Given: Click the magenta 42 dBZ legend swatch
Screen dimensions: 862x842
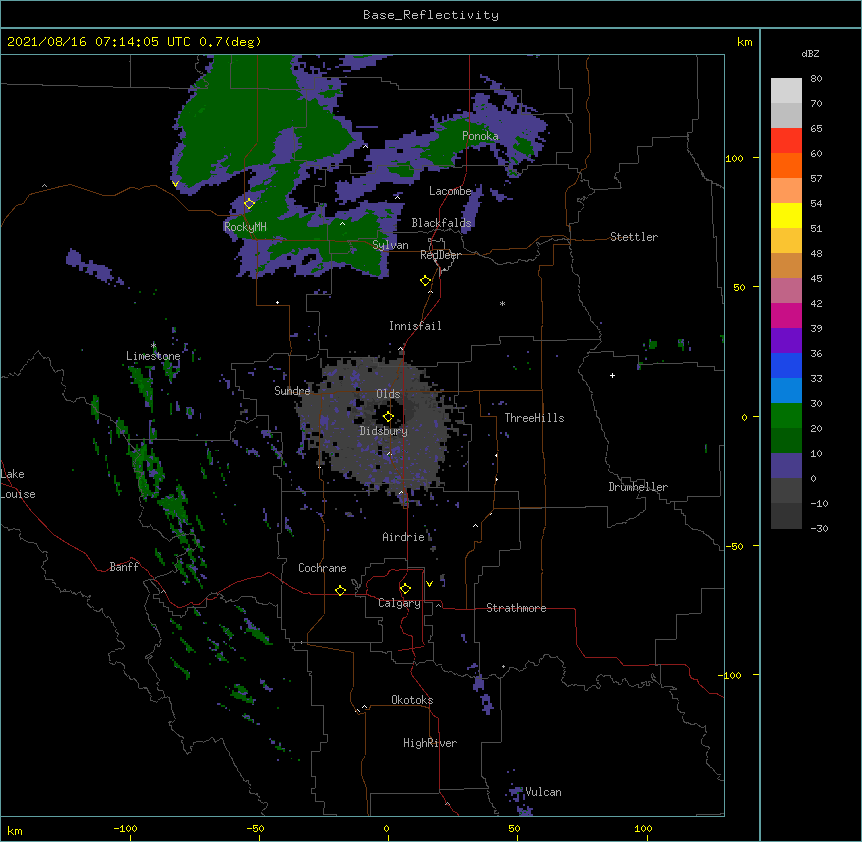Looking at the screenshot, I should pyautogui.click(x=786, y=315).
